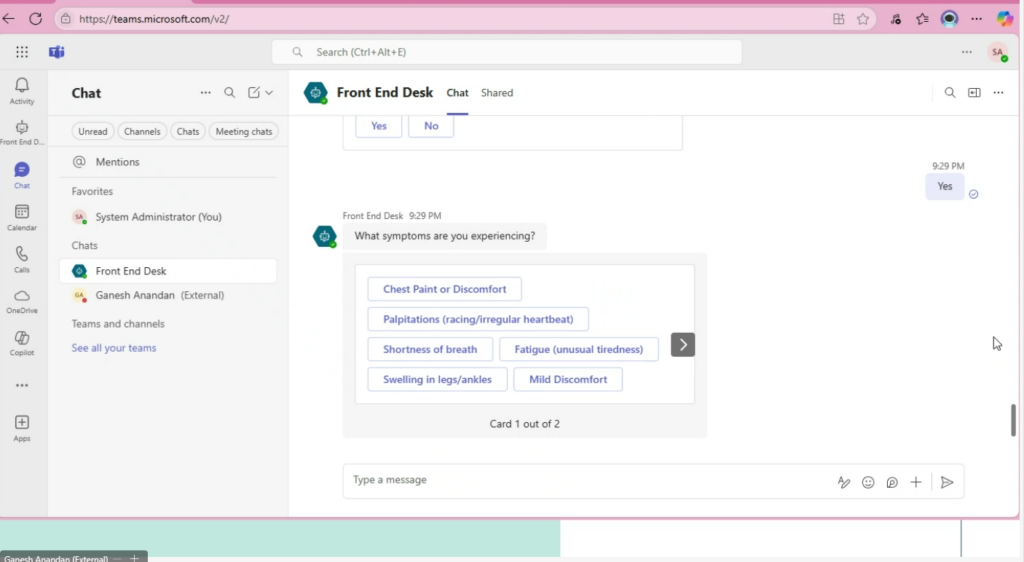Open System Administrator (You) chat
Viewport: 1024px width, 562px height.
click(168, 217)
